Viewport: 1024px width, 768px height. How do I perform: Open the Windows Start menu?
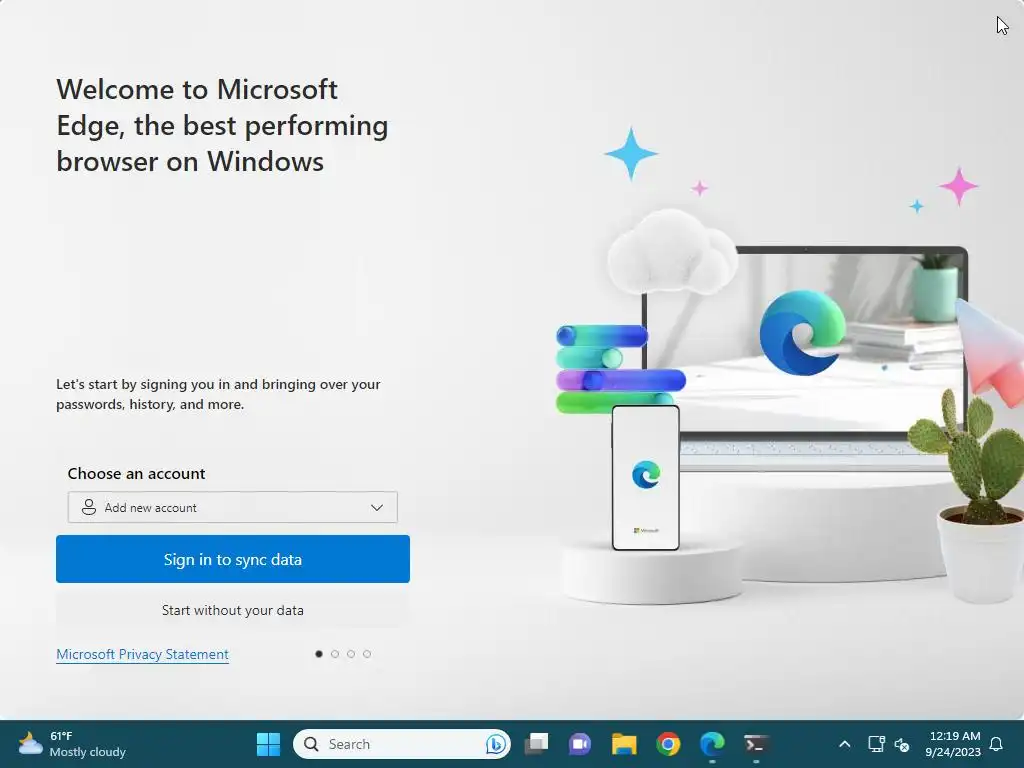click(268, 744)
